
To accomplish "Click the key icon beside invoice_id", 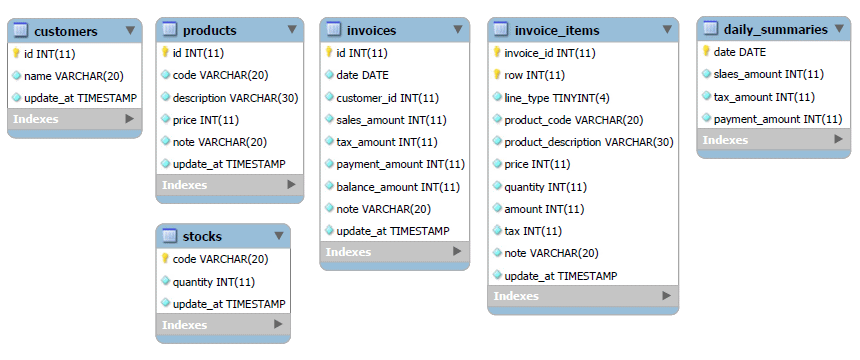I will coord(497,52).
